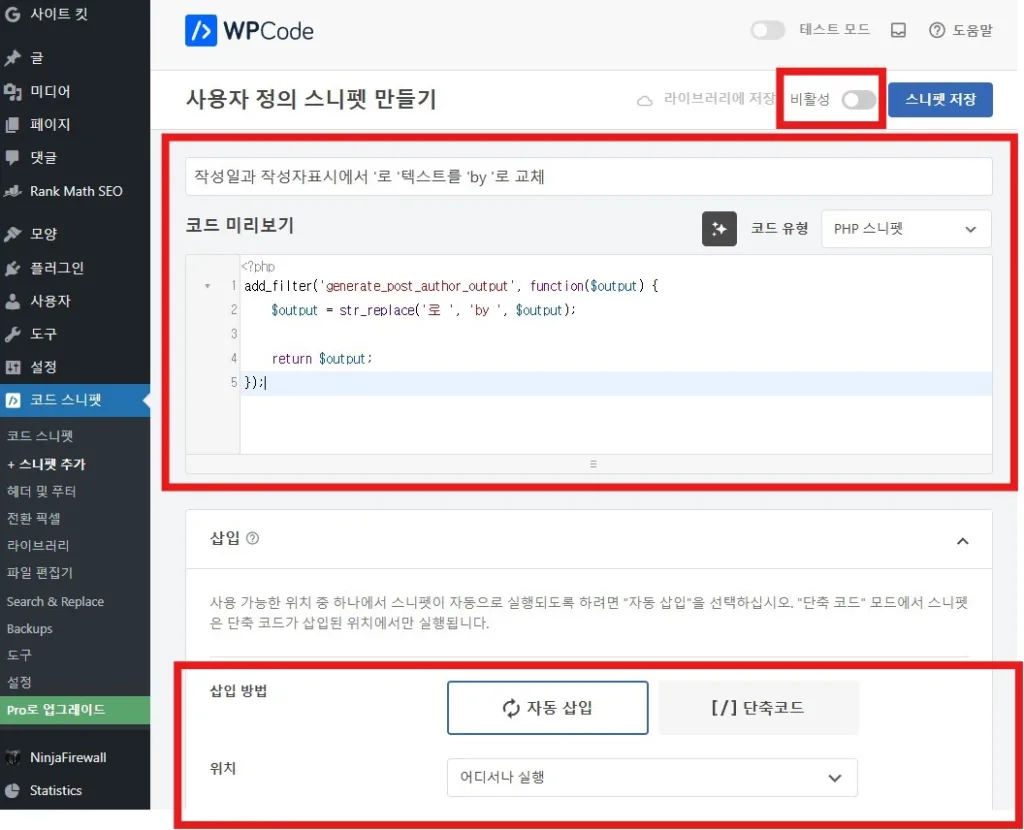
Task: Toggle the 비활성 snippet activation switch
Action: click(x=859, y=100)
